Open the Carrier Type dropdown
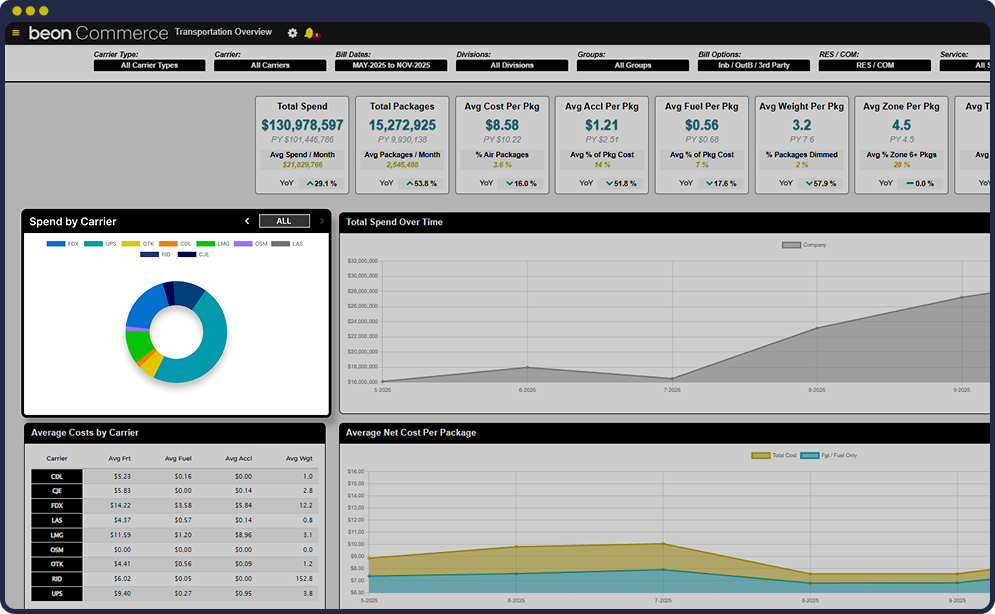This screenshot has width=995, height=614. (150, 65)
